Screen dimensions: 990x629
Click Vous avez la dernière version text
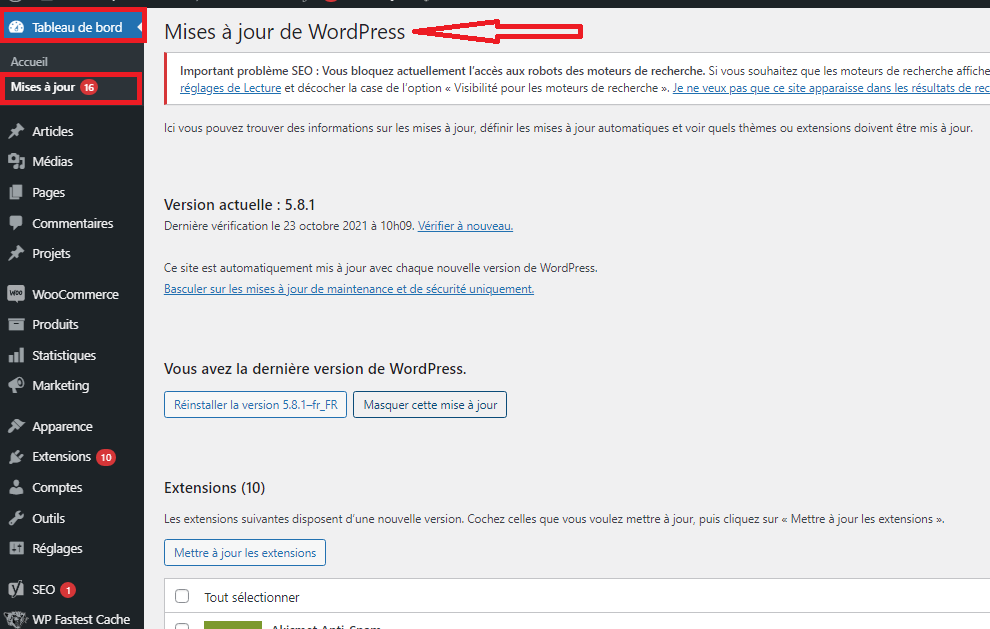click(315, 369)
